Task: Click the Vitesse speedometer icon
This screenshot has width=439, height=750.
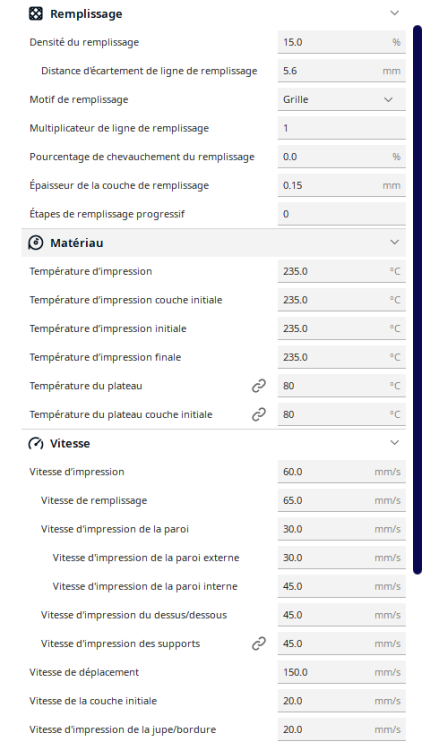Action: point(36,443)
